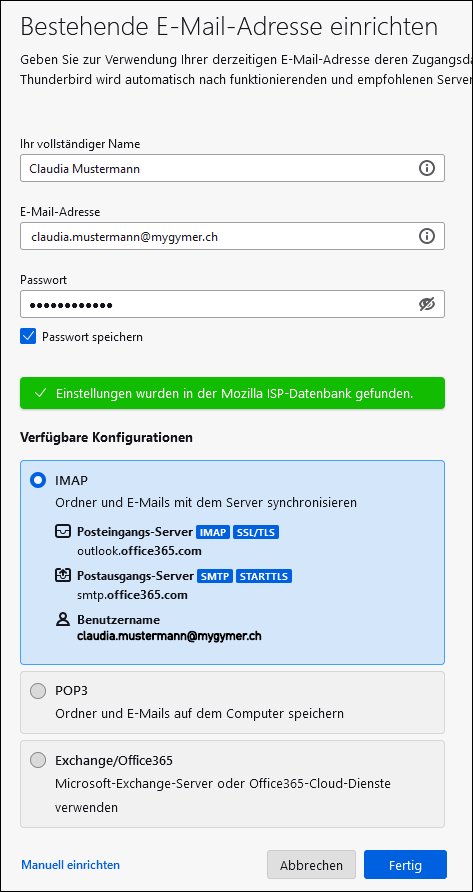473x892 pixels.
Task: Click the info icon in the E-Mail-Adresse field
Action: click(x=426, y=236)
